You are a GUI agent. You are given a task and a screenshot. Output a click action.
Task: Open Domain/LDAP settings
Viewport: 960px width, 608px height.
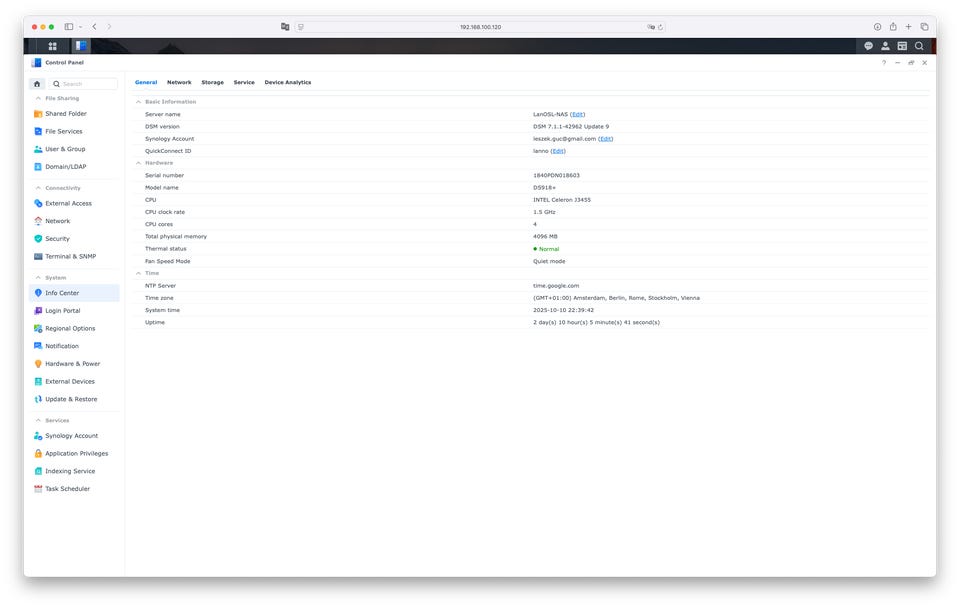tap(74, 167)
